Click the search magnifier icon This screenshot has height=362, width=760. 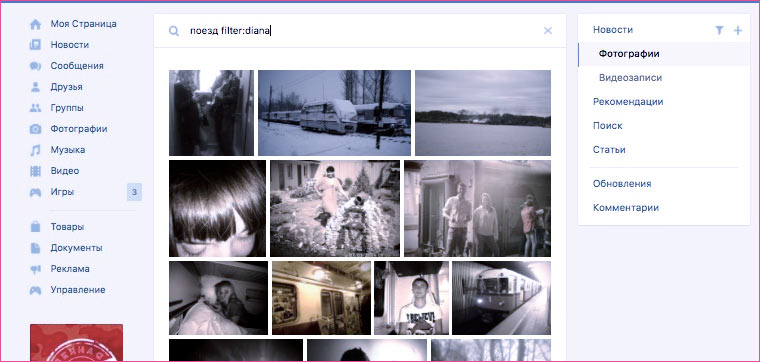point(174,31)
